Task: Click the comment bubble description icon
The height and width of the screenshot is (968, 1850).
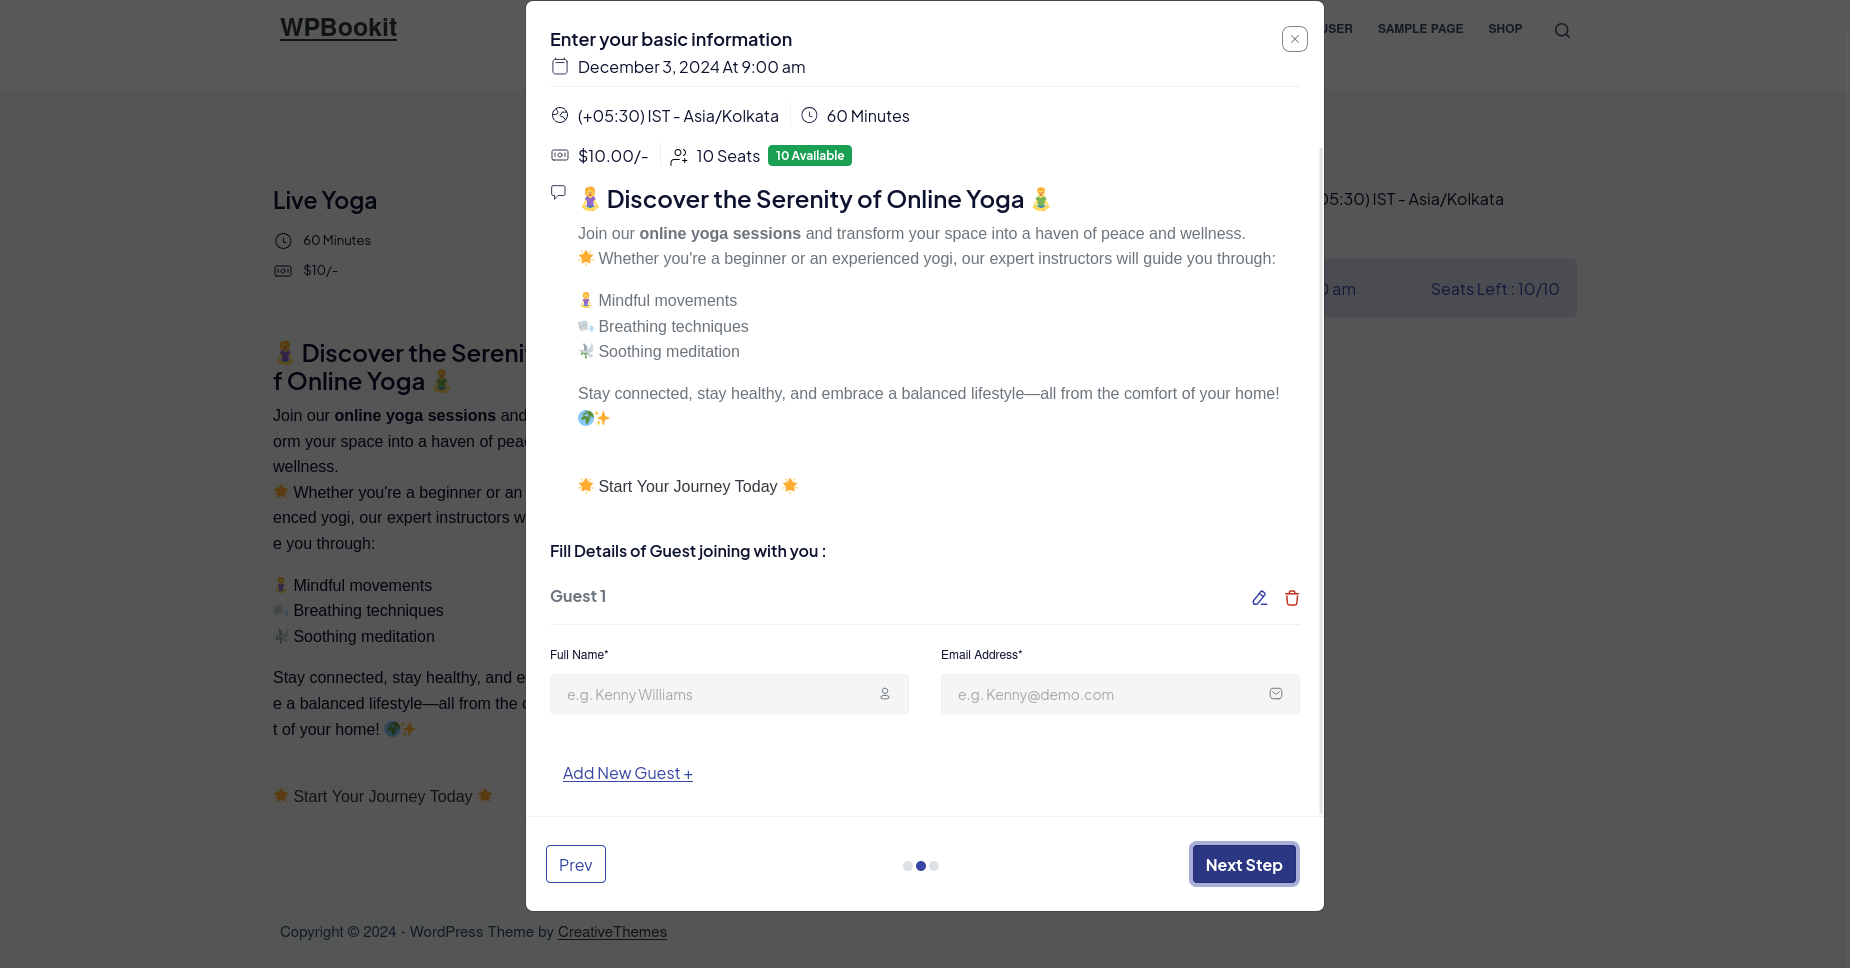Action: (558, 192)
